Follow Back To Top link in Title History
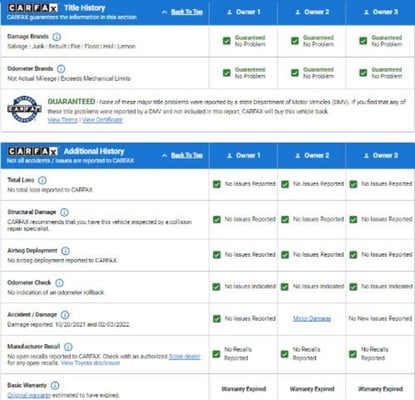 187,12
